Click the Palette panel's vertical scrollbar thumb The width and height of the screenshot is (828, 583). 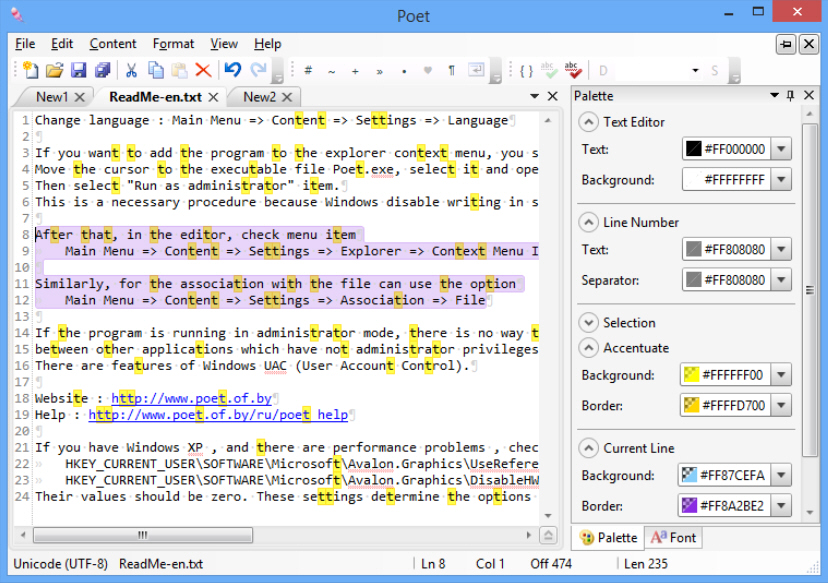[810, 289]
